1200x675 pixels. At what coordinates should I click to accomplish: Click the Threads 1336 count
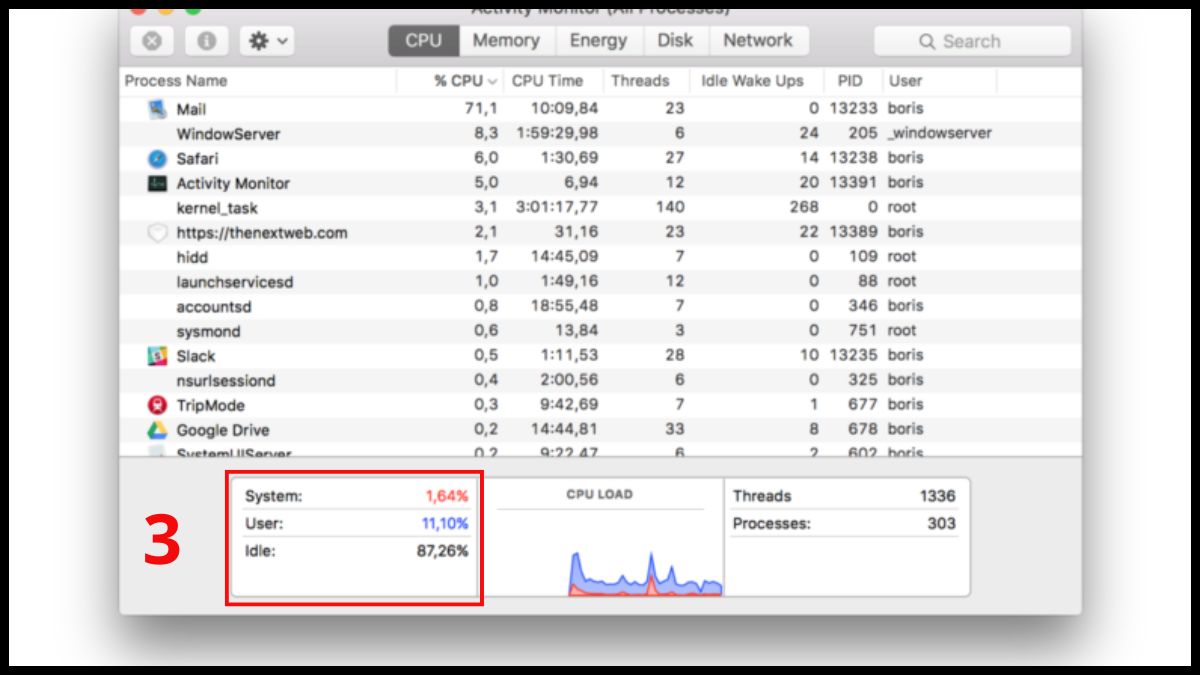click(938, 496)
